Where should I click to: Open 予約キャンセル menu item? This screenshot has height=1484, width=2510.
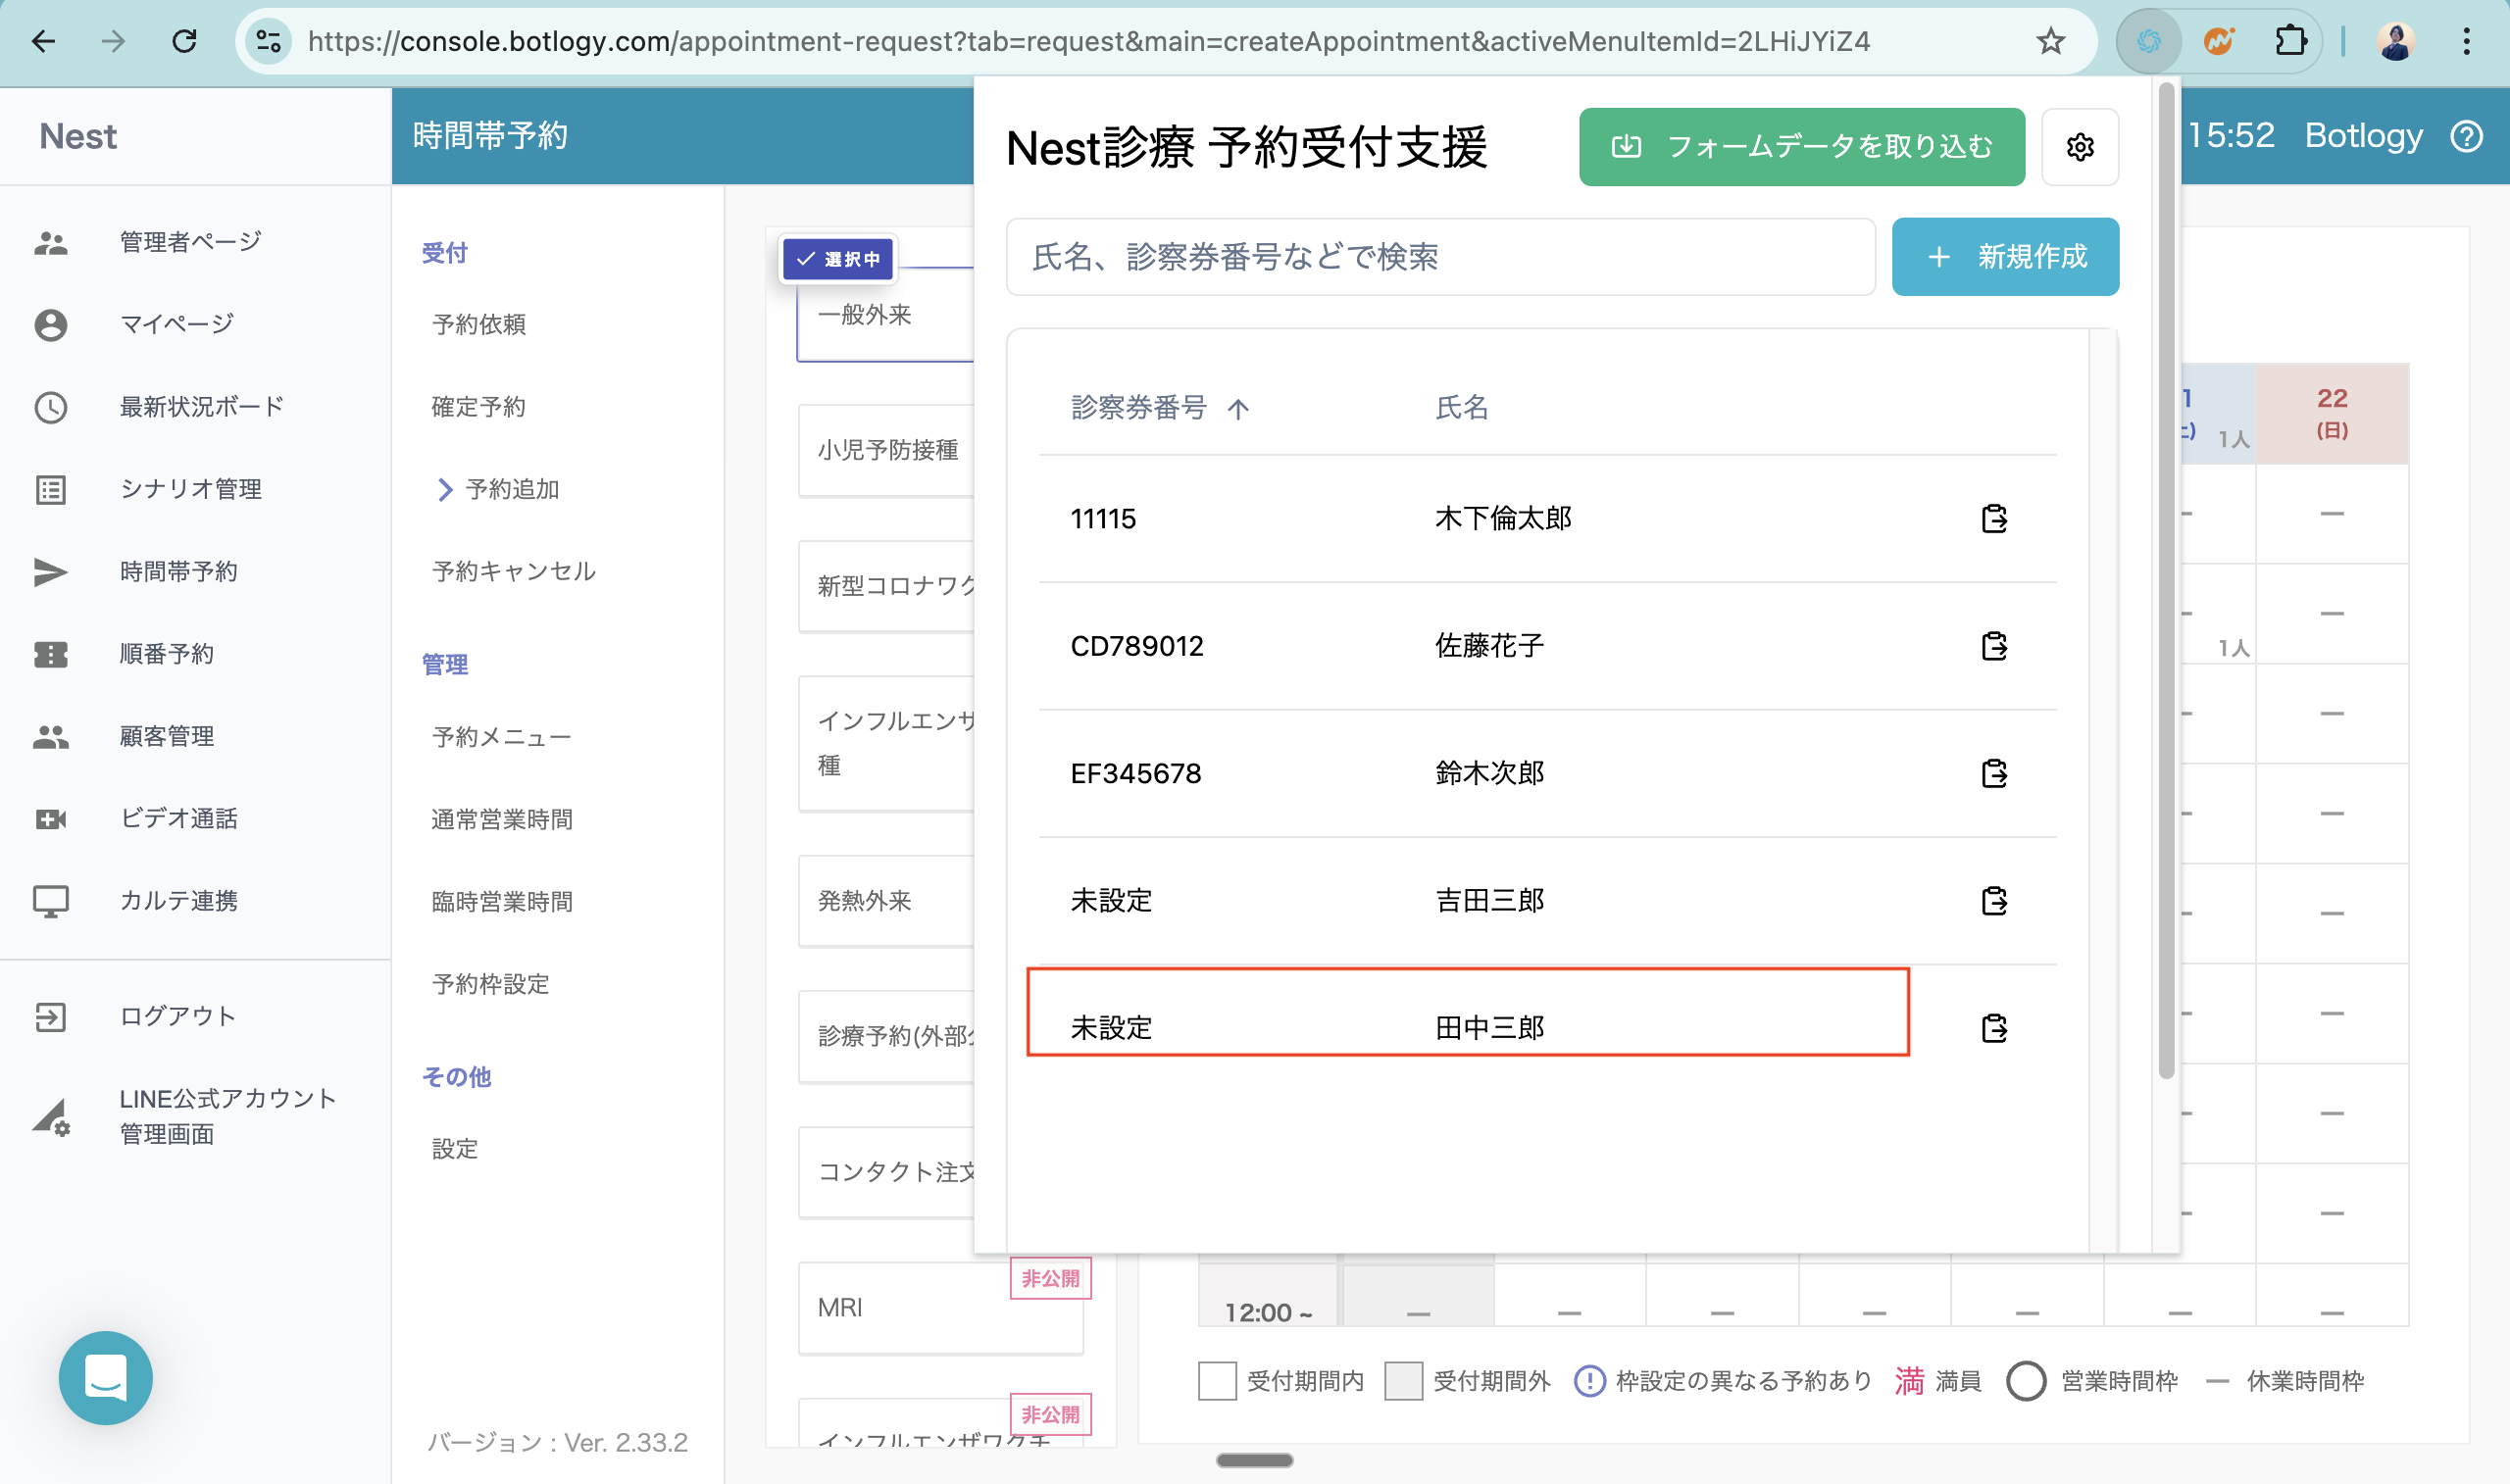pos(513,571)
